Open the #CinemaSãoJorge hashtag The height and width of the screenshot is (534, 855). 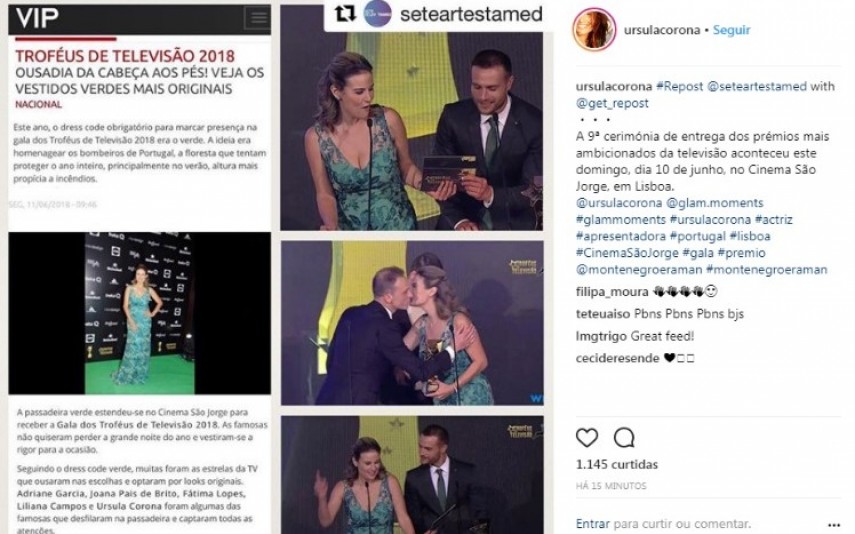[627, 253]
